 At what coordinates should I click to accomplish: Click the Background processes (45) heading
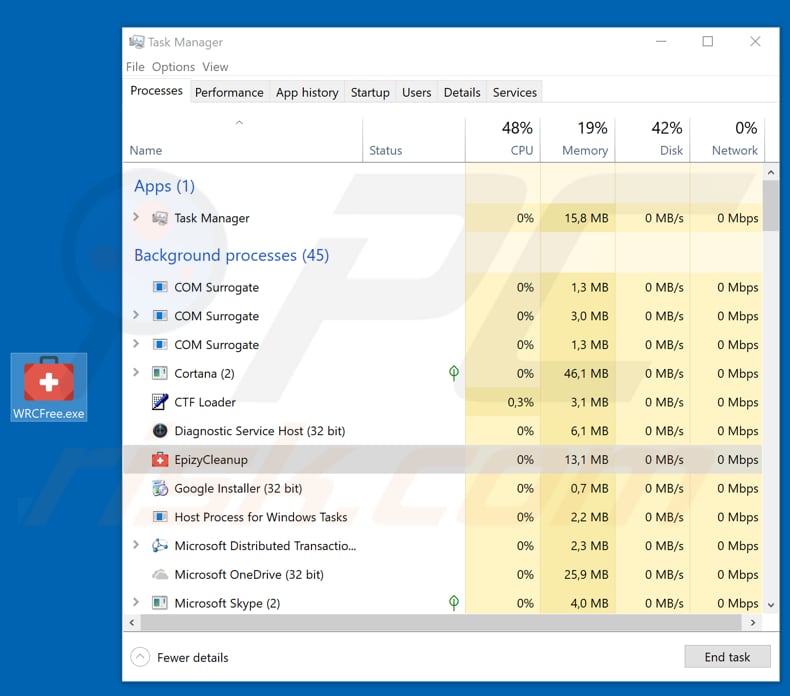pos(231,256)
